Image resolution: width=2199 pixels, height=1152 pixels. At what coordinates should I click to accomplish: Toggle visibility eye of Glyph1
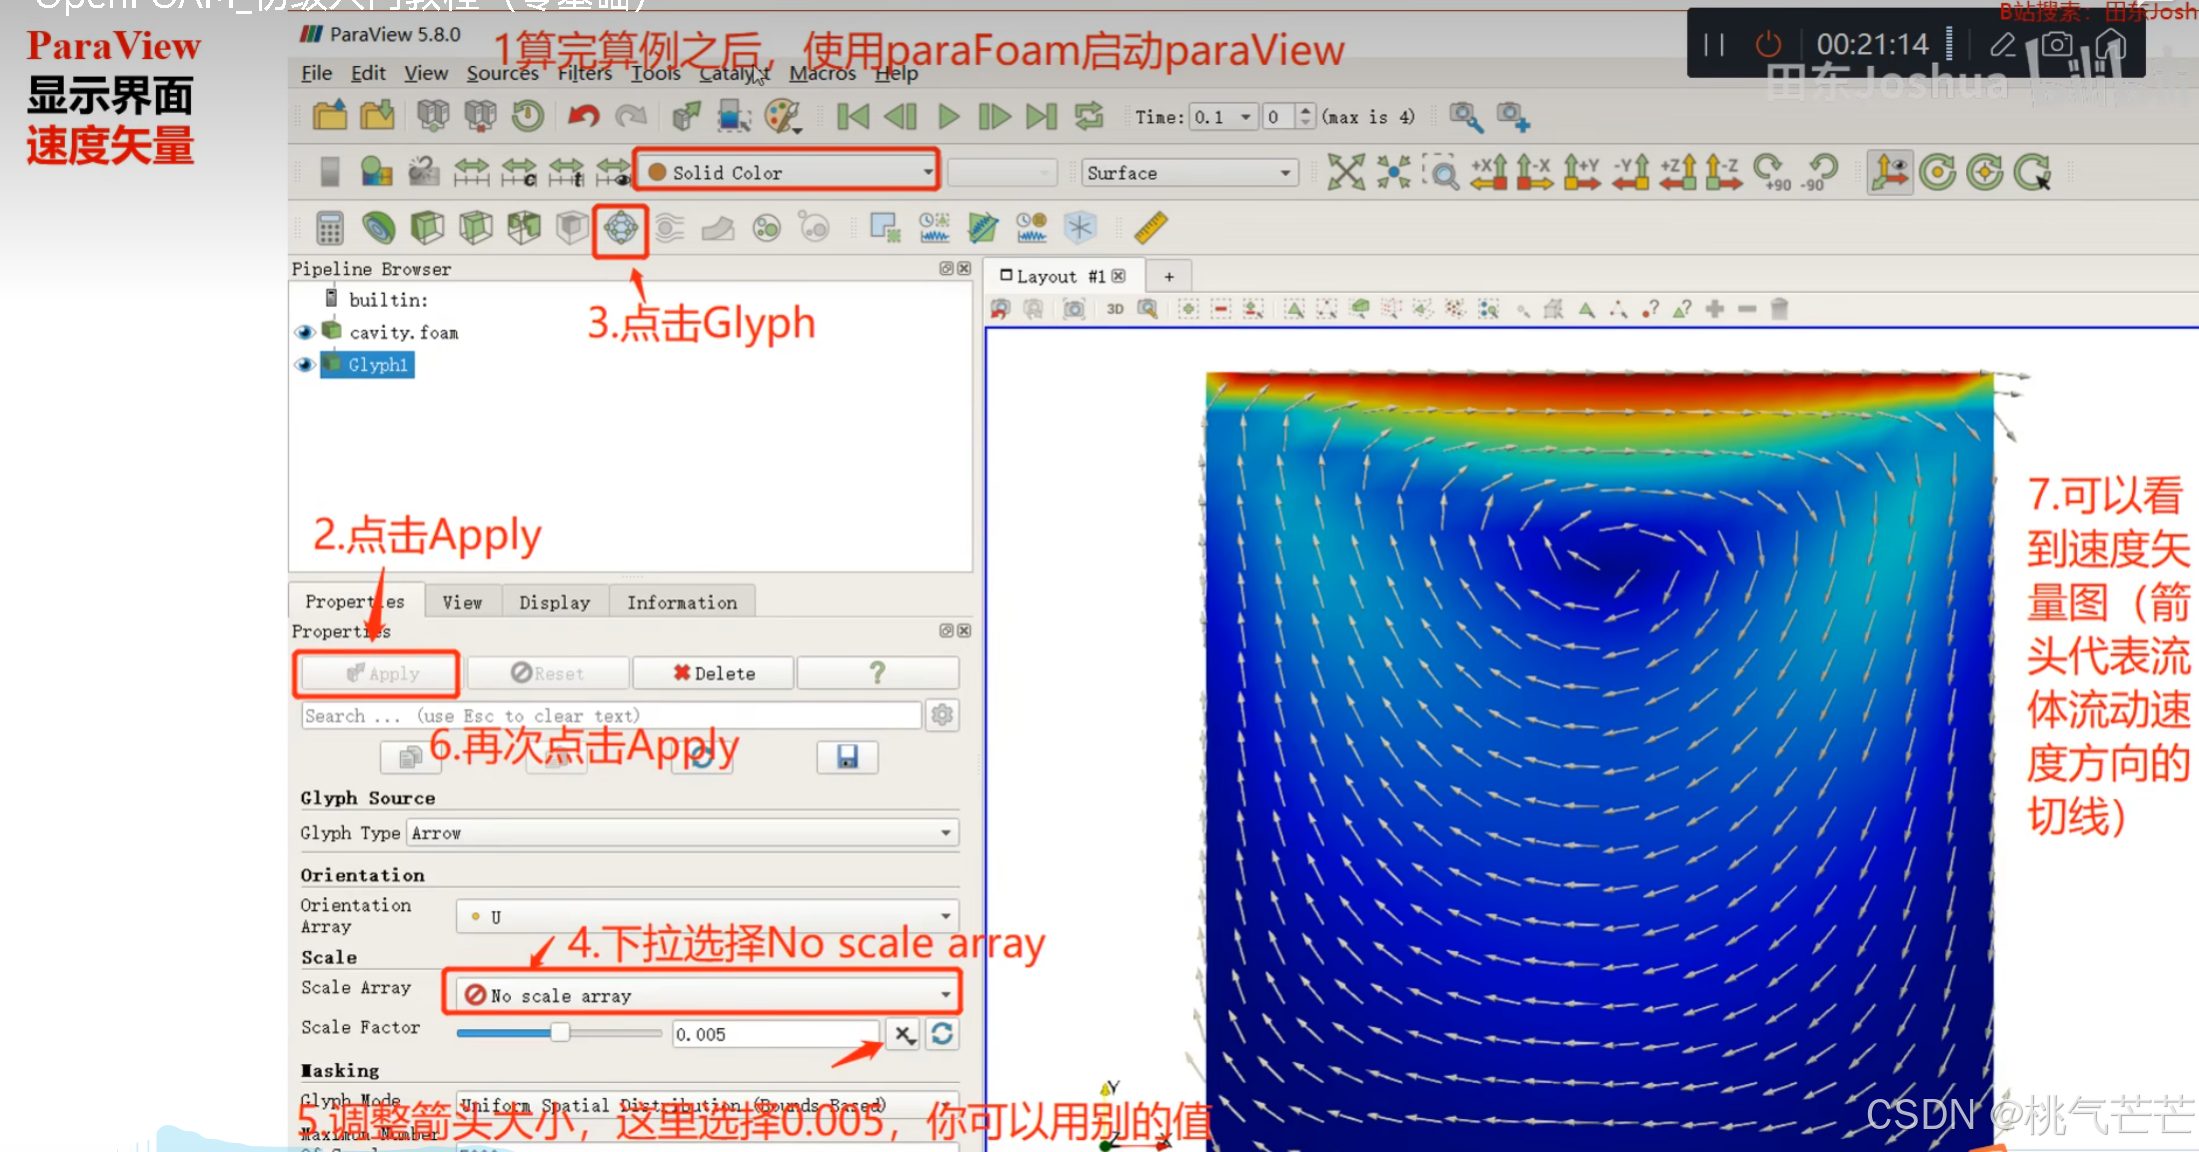coord(304,365)
